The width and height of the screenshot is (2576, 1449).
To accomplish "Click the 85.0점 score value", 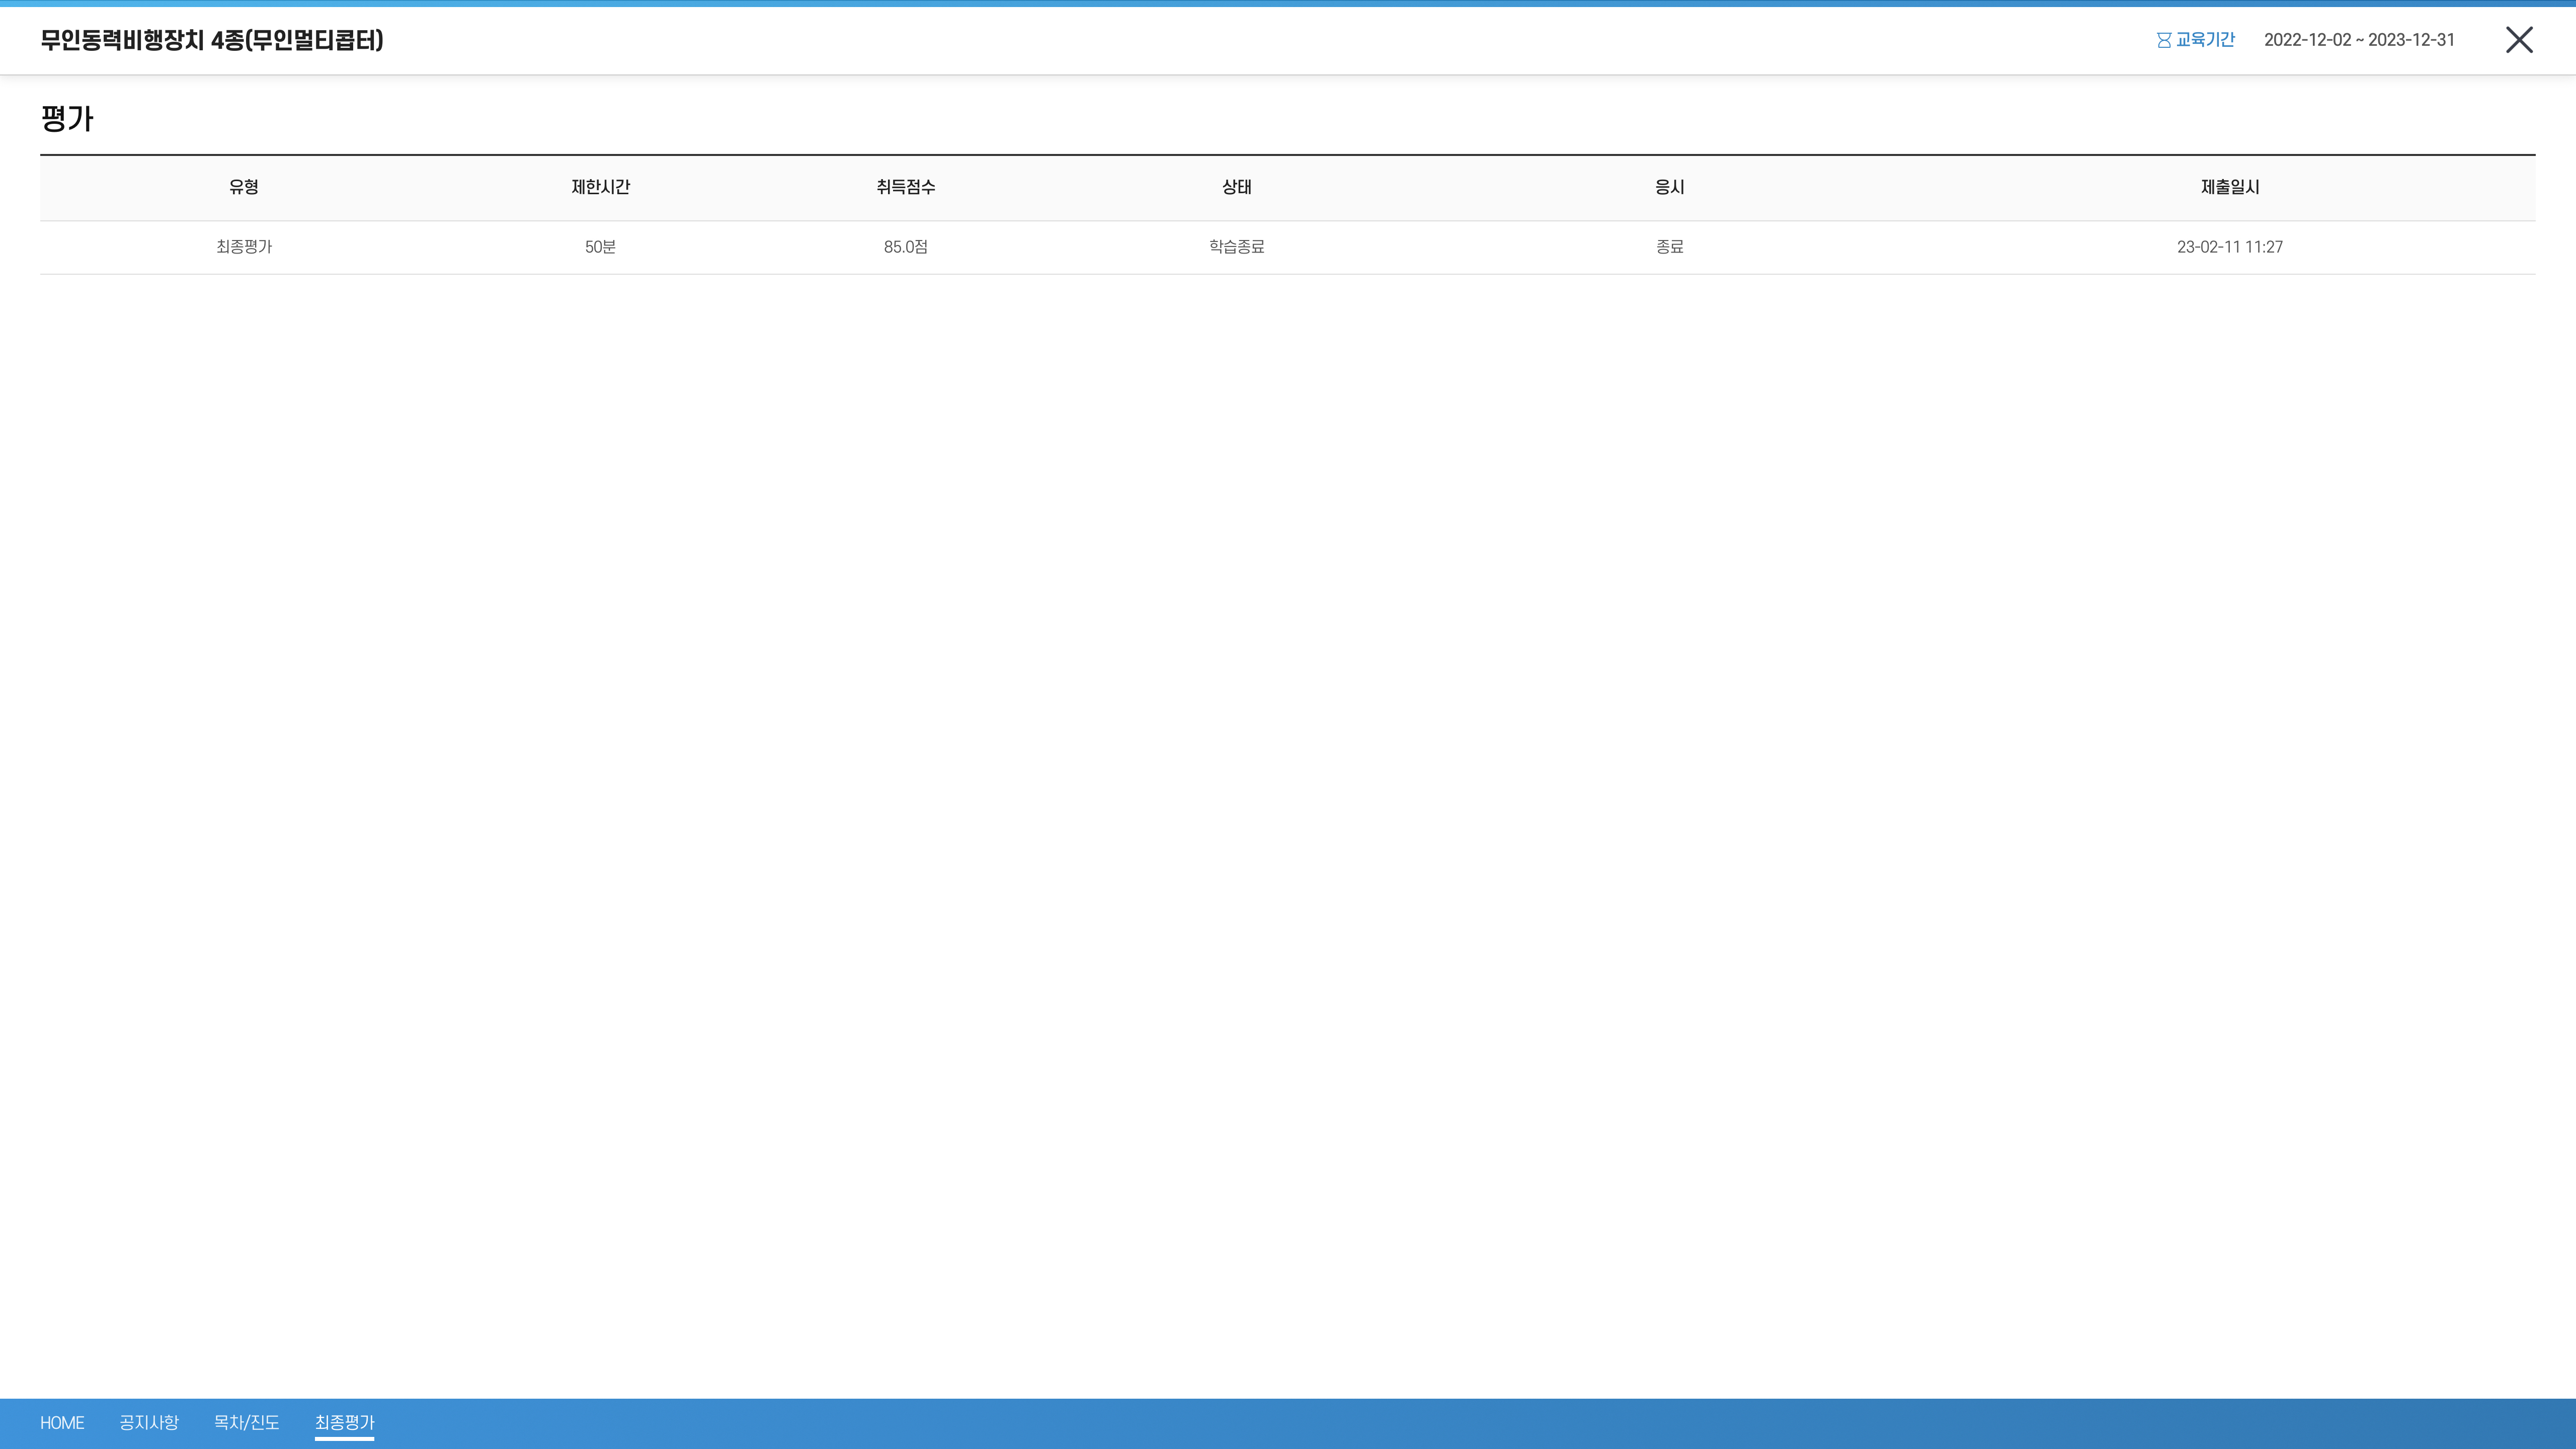I will point(905,247).
